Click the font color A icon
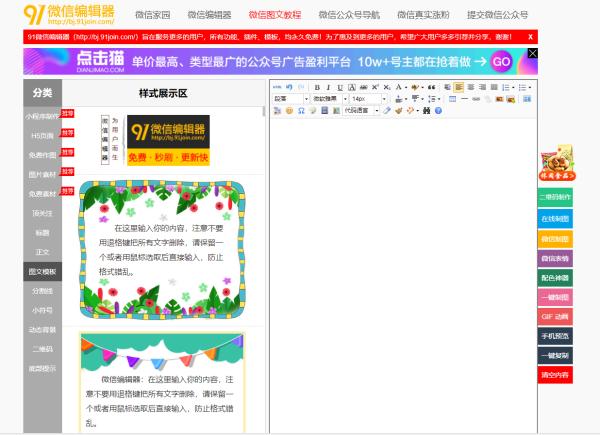The image size is (600, 435). (x=399, y=87)
